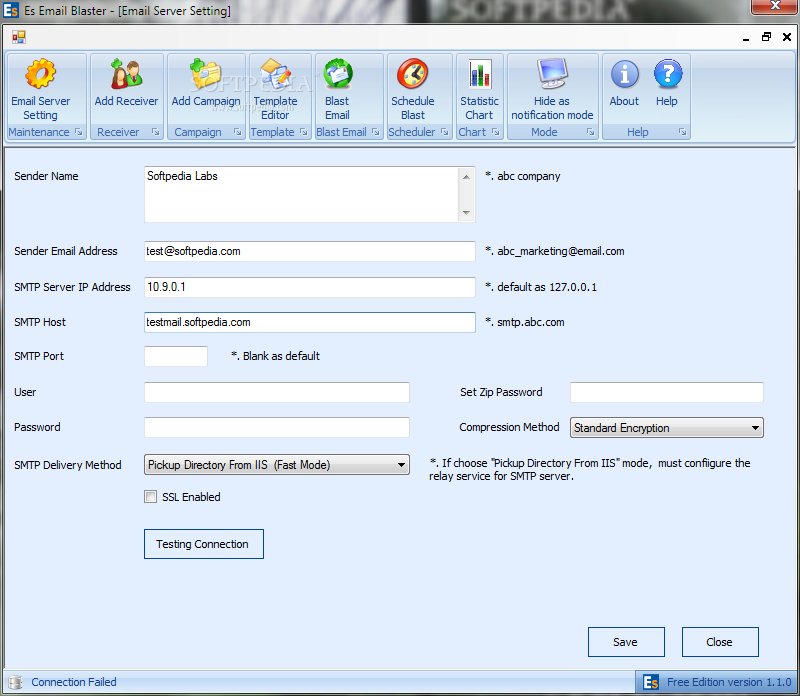Click the SMTP Port input field

click(x=176, y=356)
